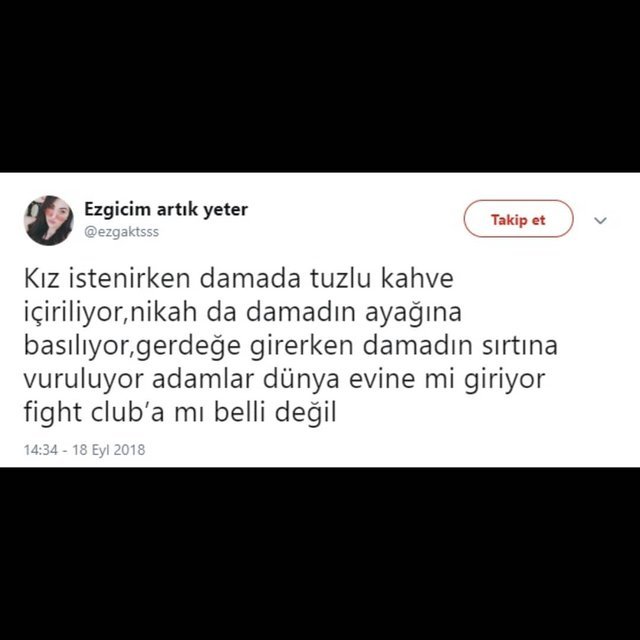Image resolution: width=640 pixels, height=640 pixels.
Task: Click the word "gerdeğe" in the tweet
Action: [188, 347]
